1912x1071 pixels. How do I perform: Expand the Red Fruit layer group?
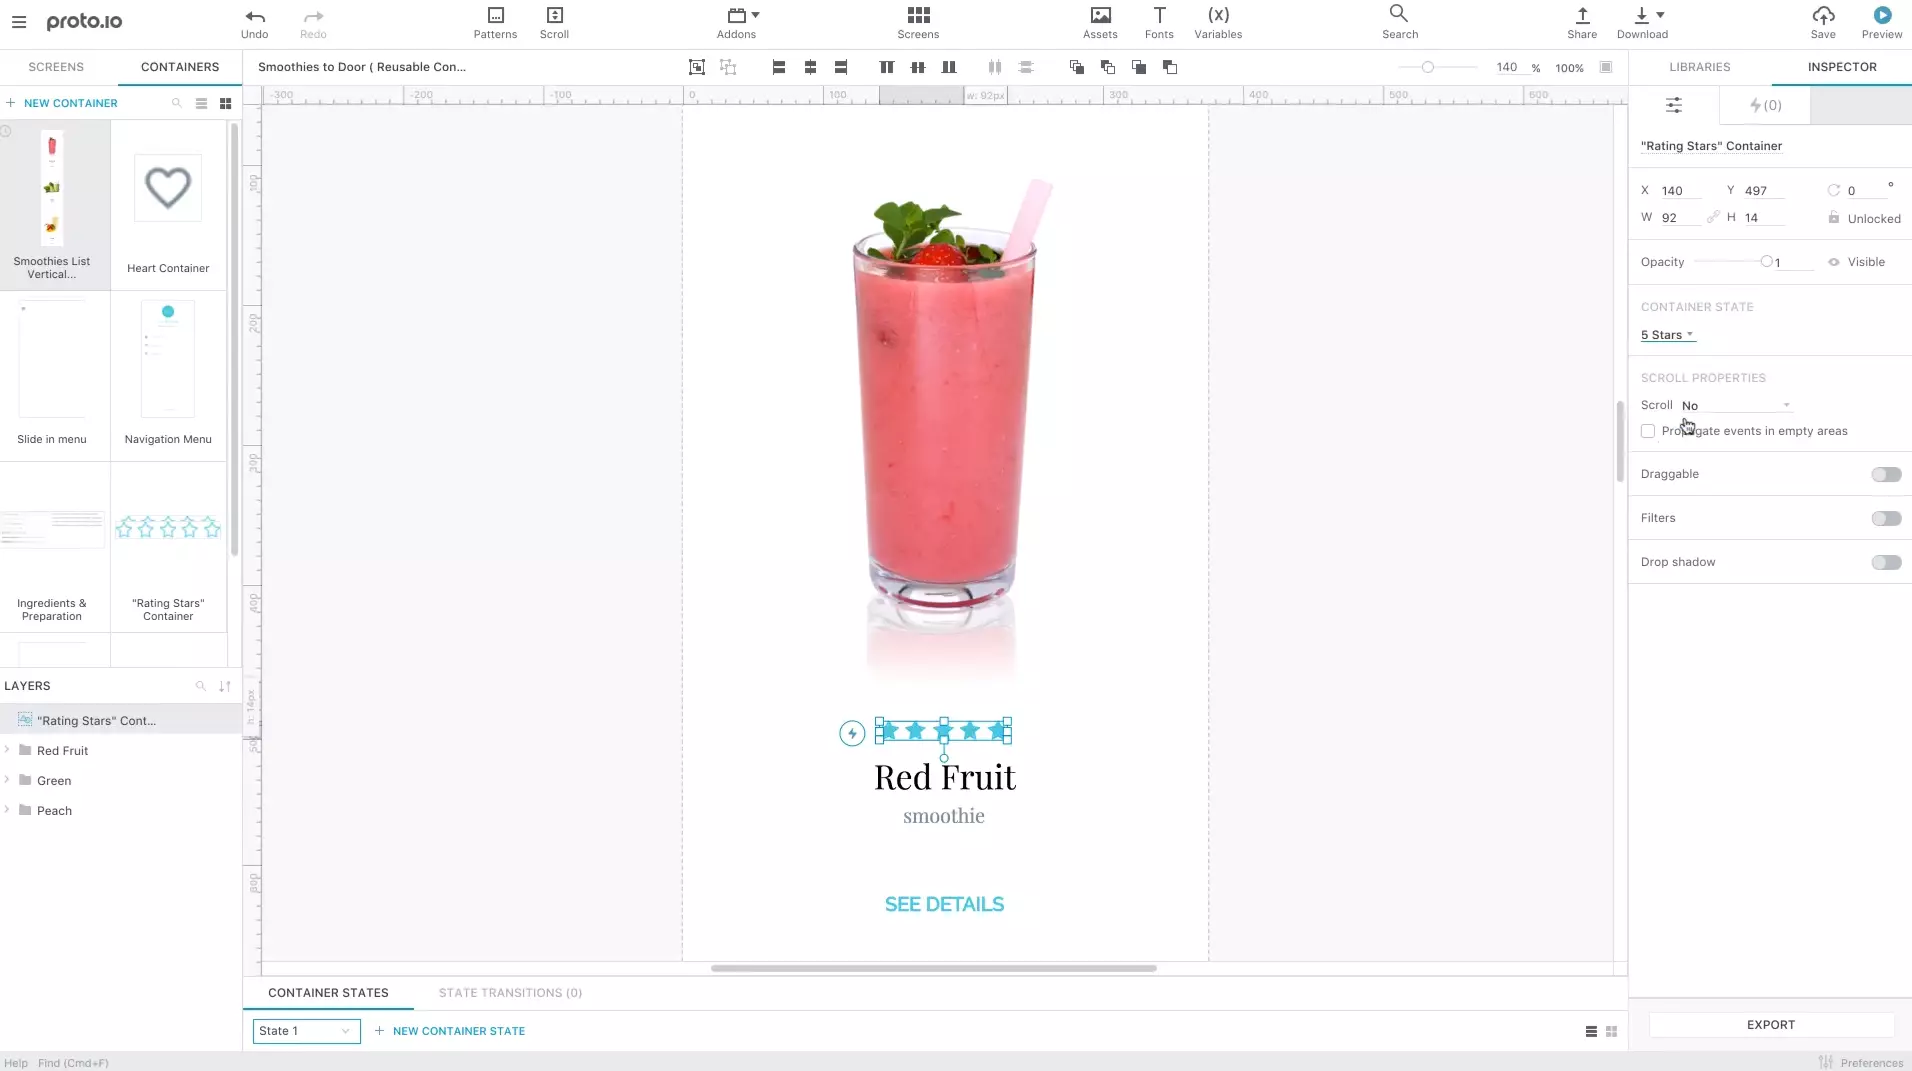[x=7, y=750]
